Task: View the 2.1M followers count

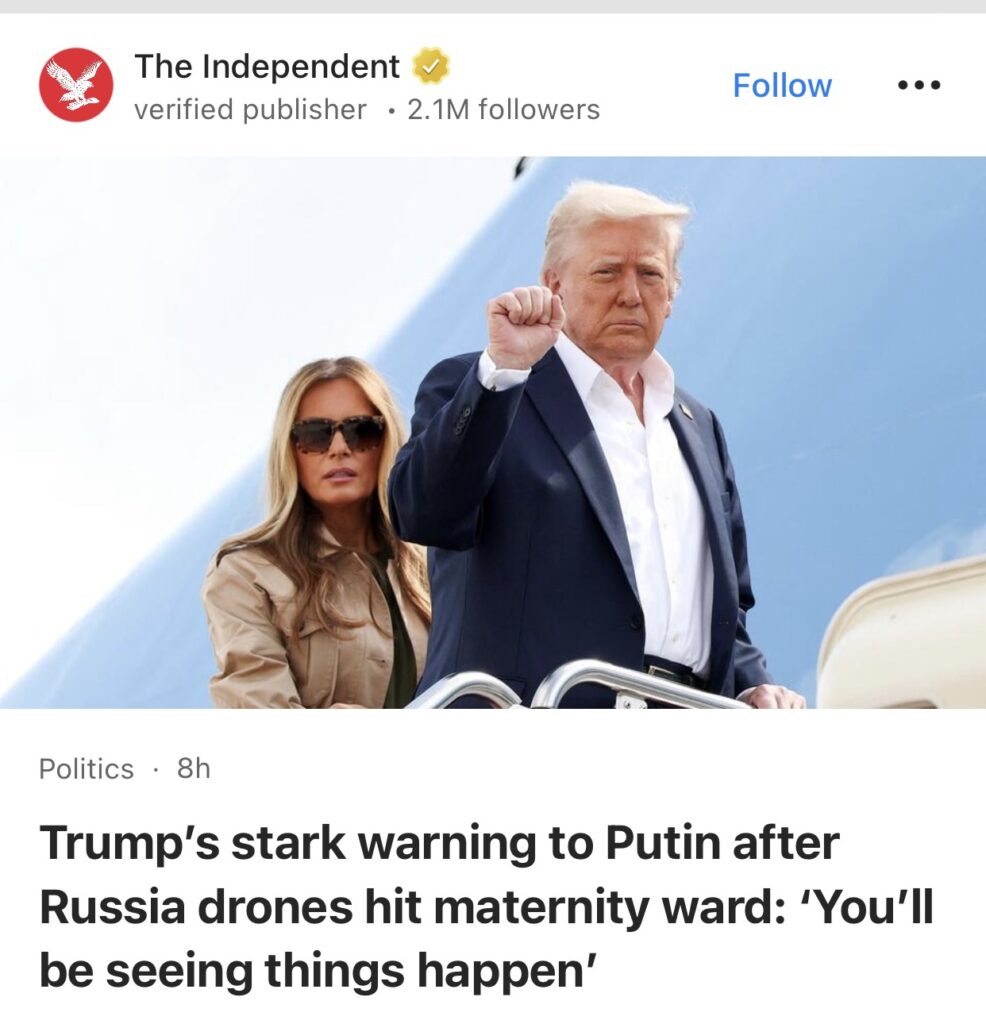Action: 503,110
